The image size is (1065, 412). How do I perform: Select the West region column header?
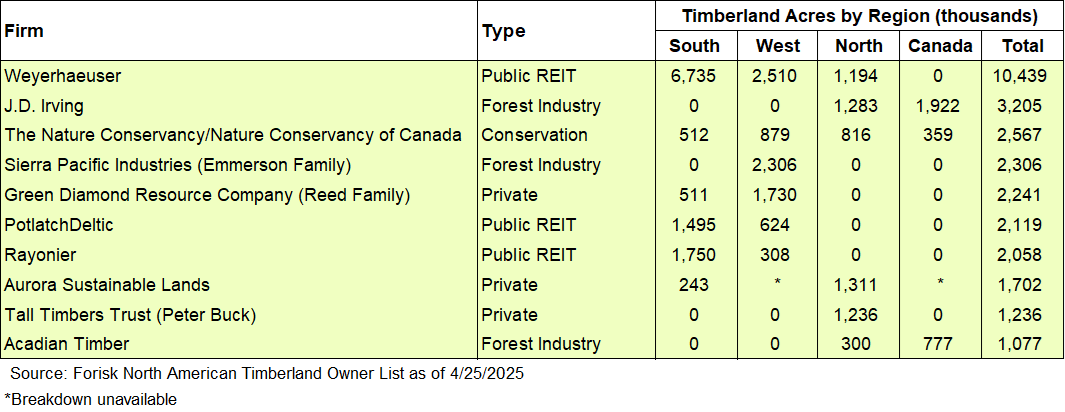pos(778,45)
